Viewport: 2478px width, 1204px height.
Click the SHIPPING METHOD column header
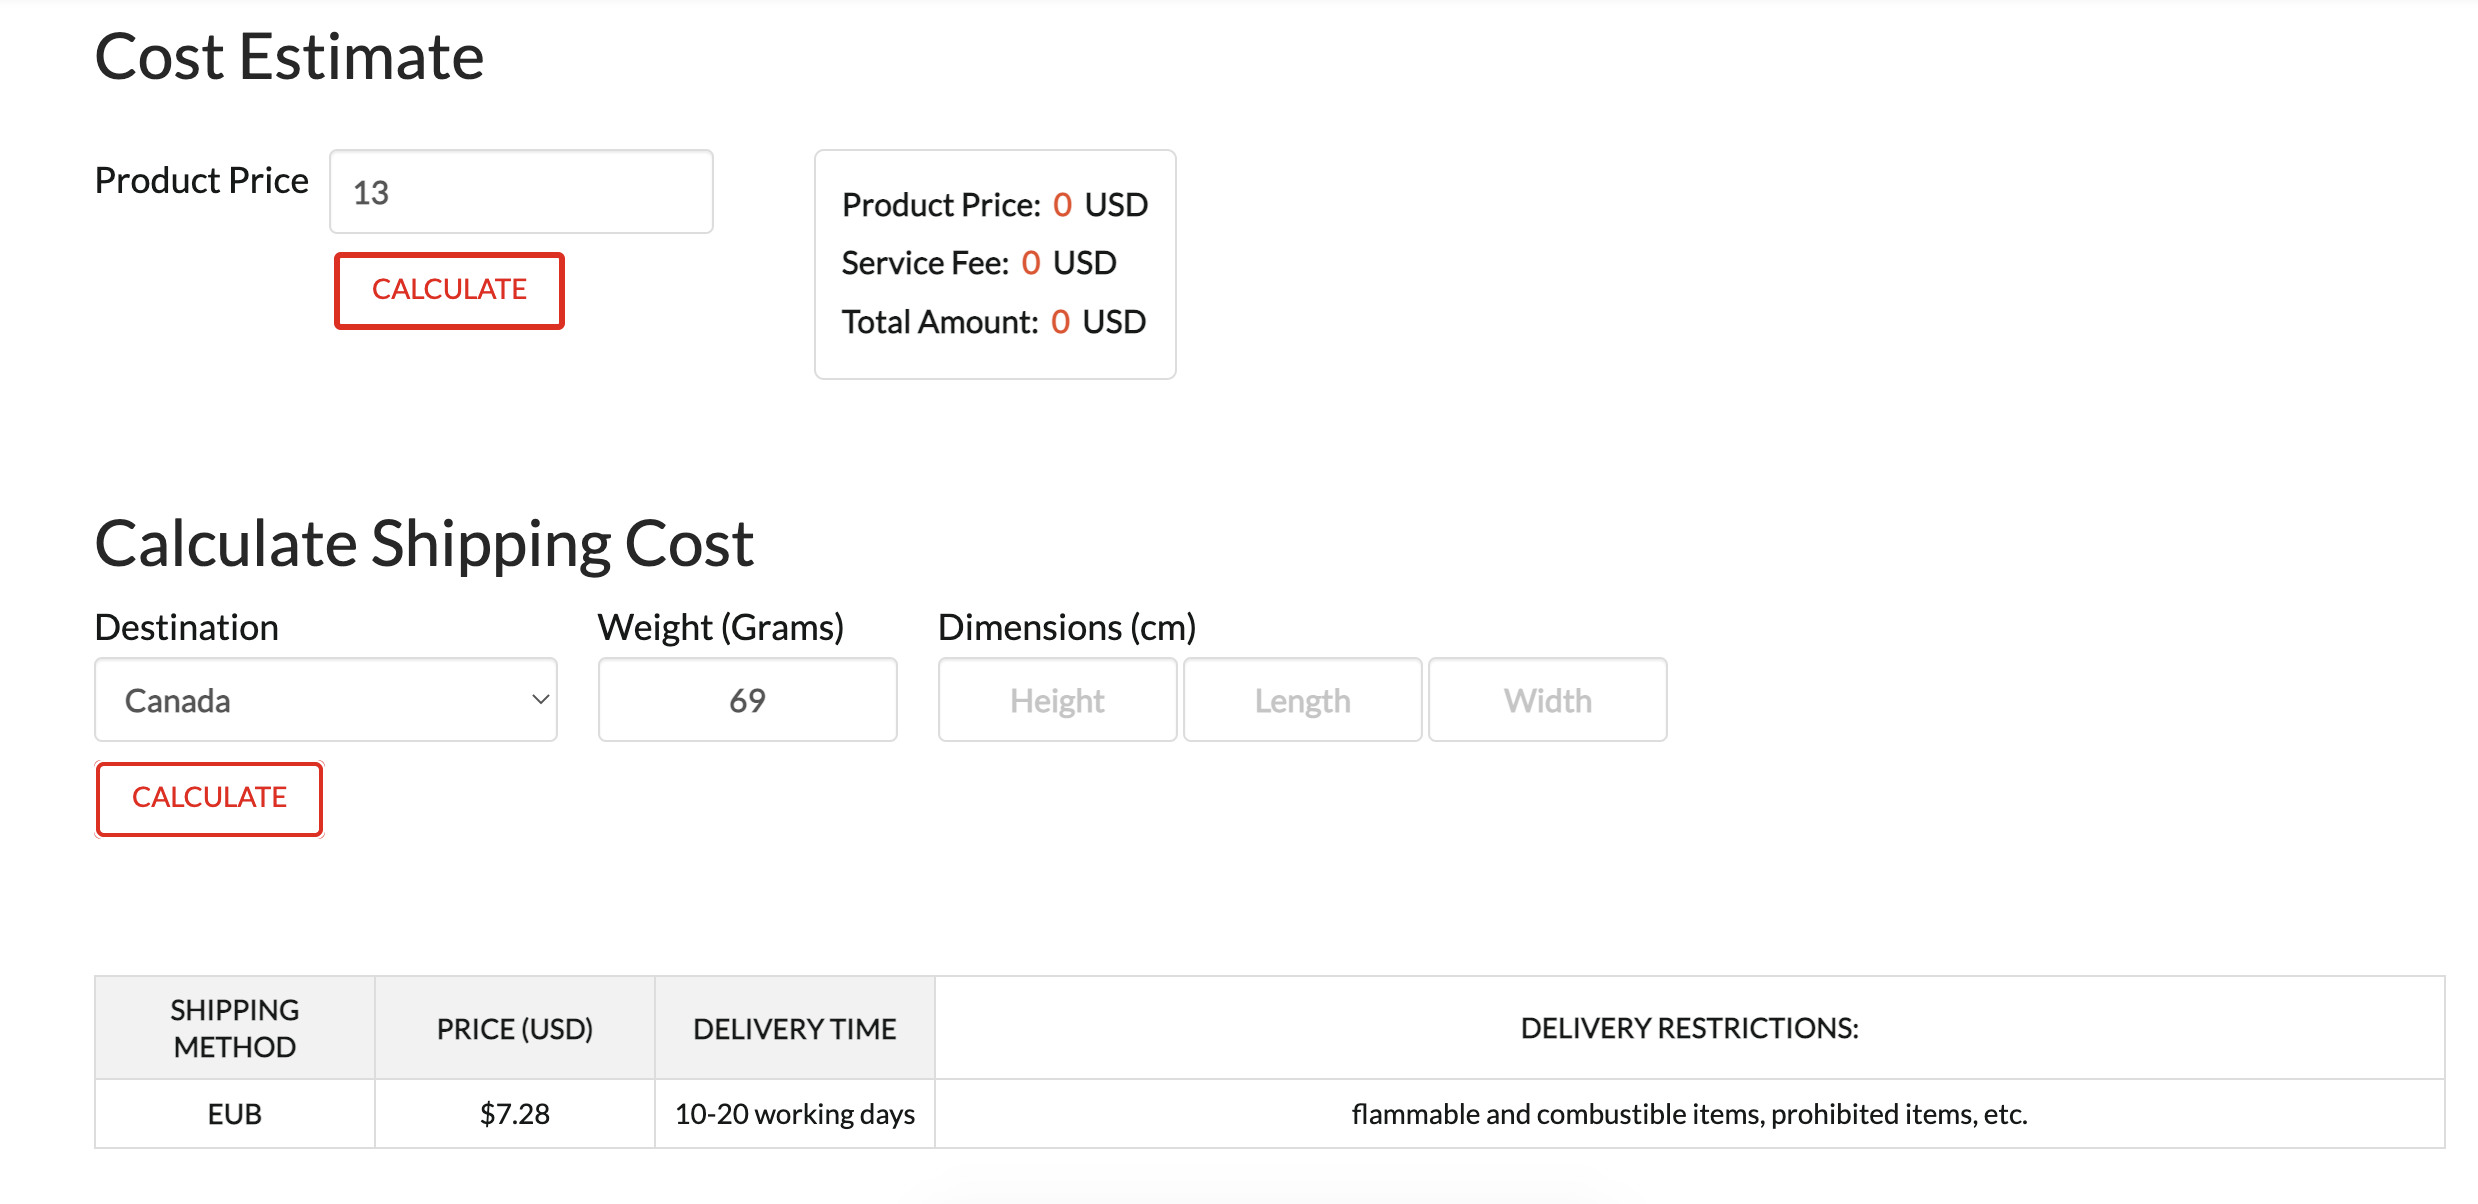(x=234, y=1027)
